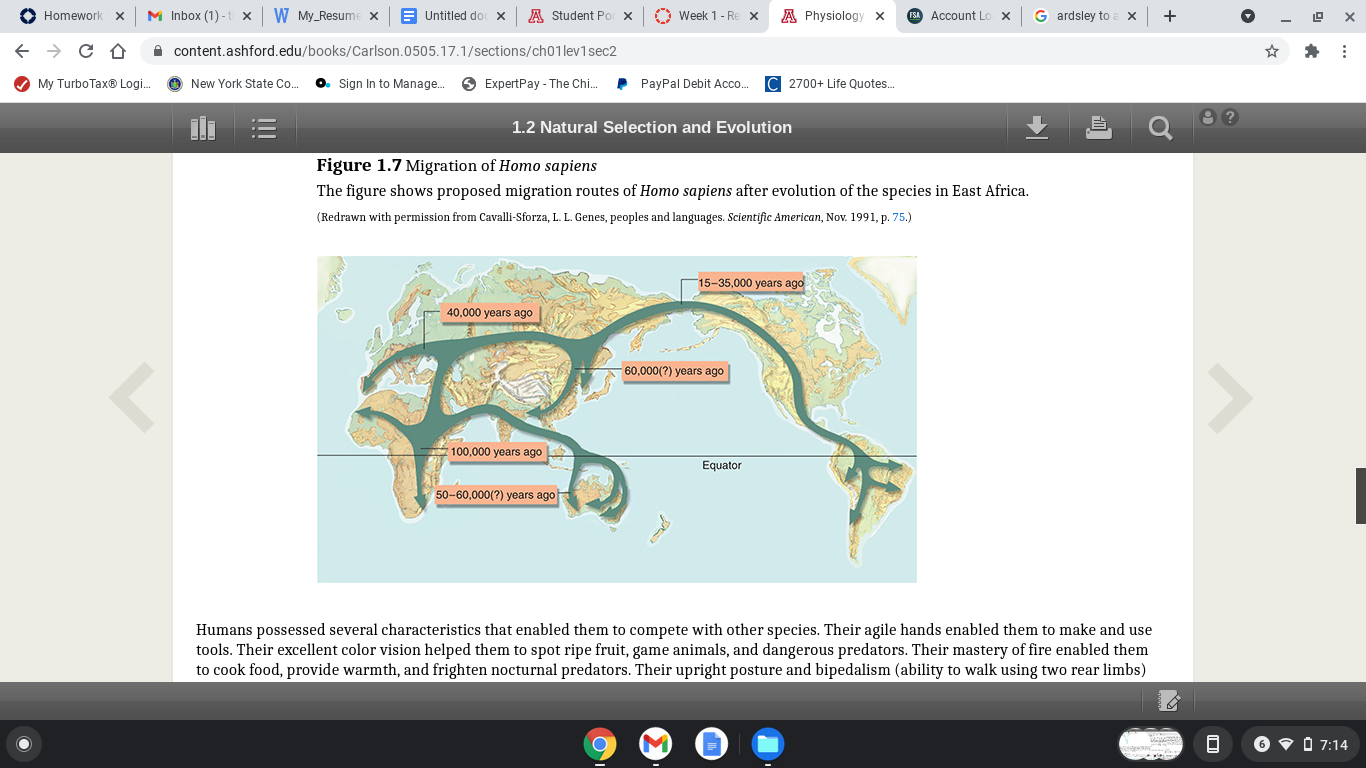Open My TurboTax Login bookmark
This screenshot has width=1366, height=768.
coord(83,84)
